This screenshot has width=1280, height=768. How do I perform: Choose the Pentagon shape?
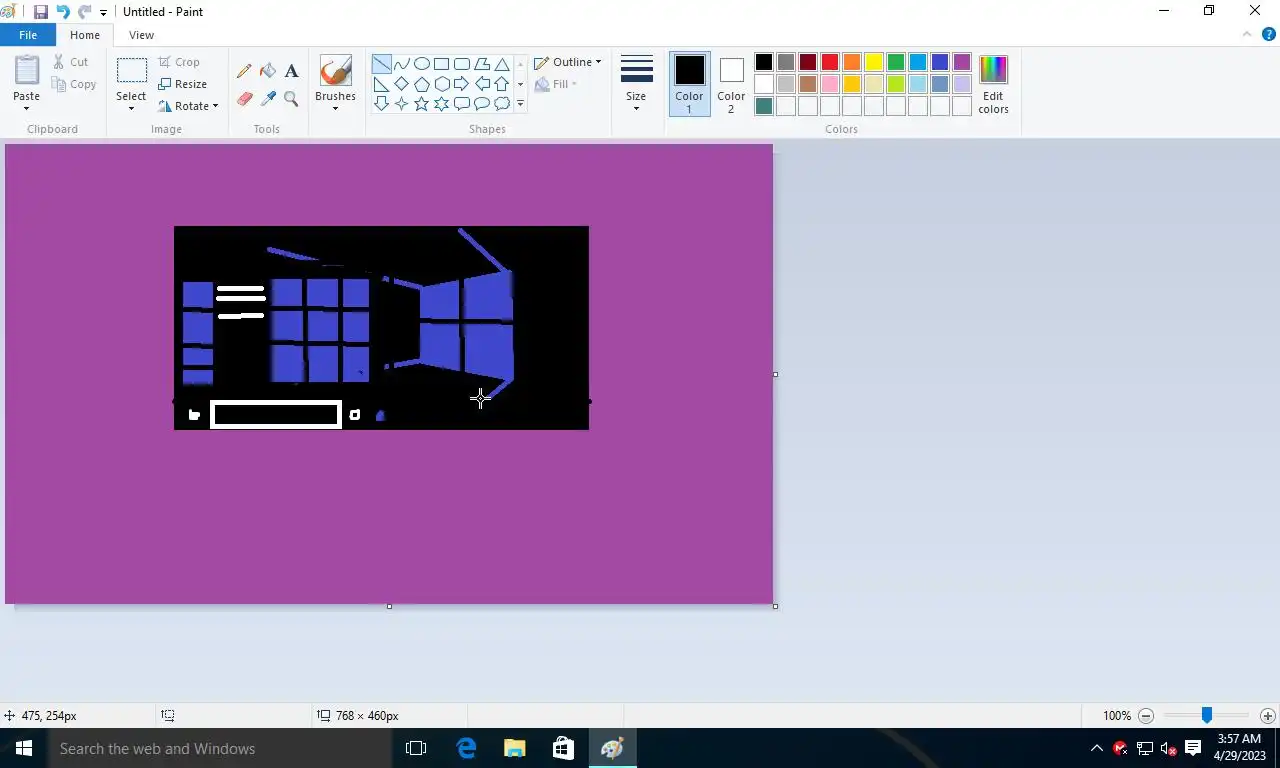(x=421, y=84)
